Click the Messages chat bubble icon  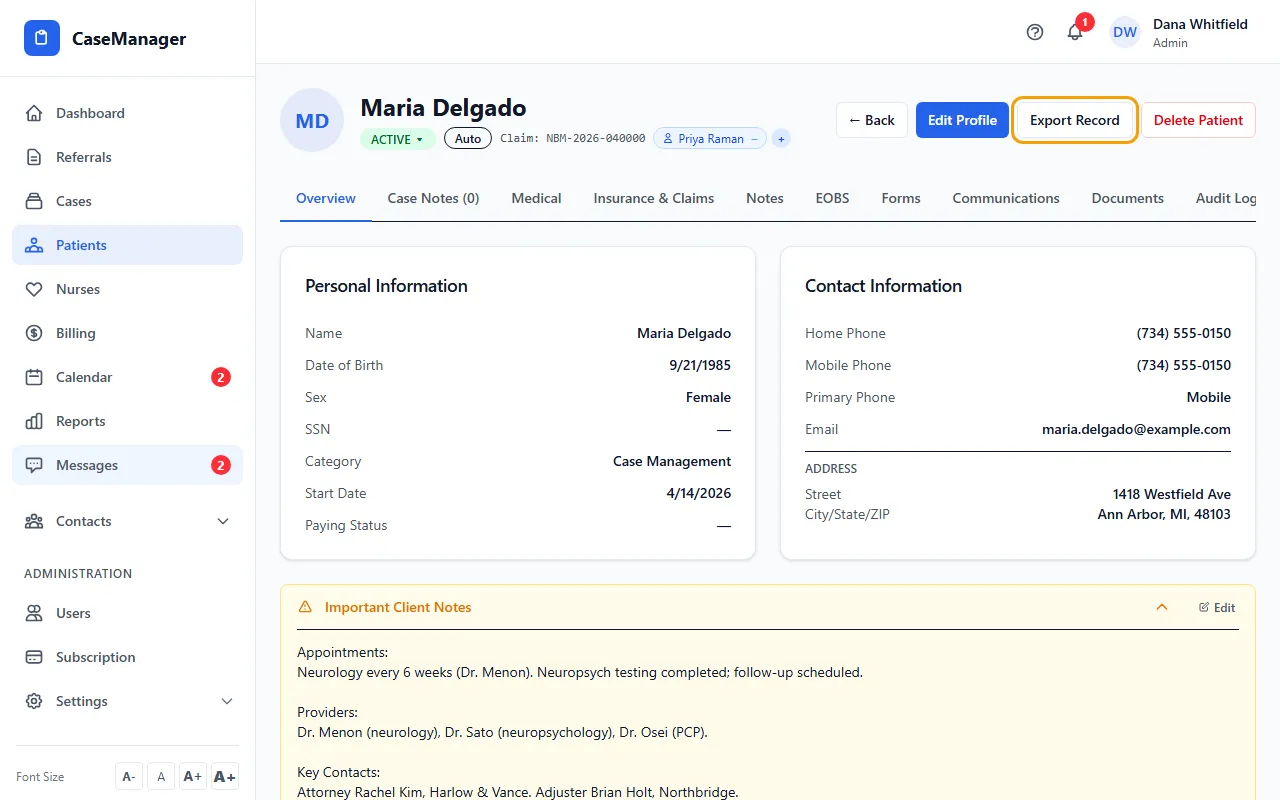tap(34, 465)
